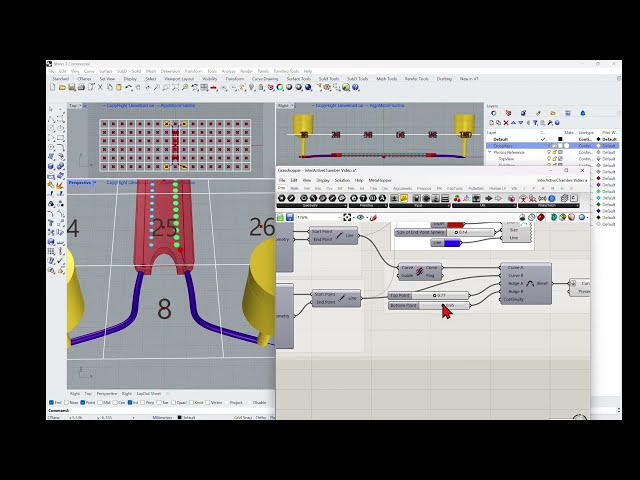The image size is (640, 480).
Task: Switch to the LayOut Sheet viewport tab
Action: (x=149, y=394)
